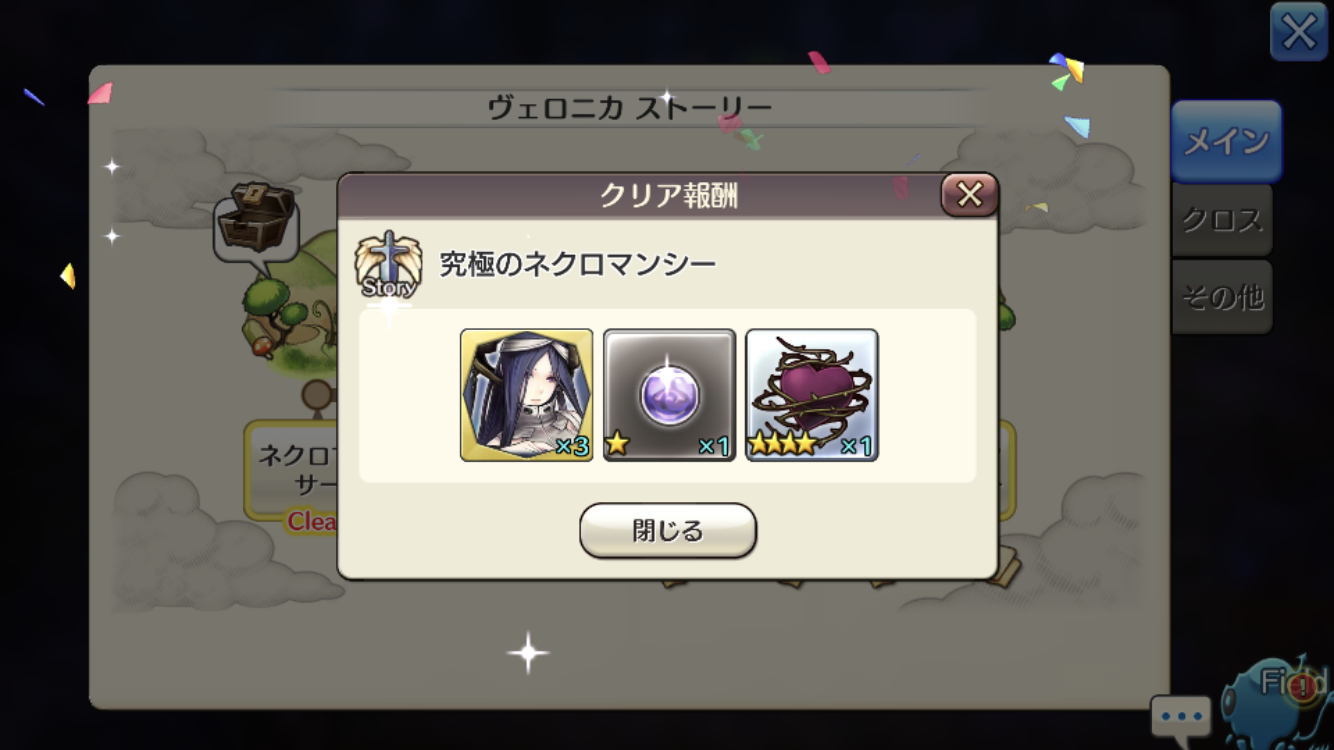Select the ネクロ stage node behind dialog
1334x750 pixels.
point(292,470)
